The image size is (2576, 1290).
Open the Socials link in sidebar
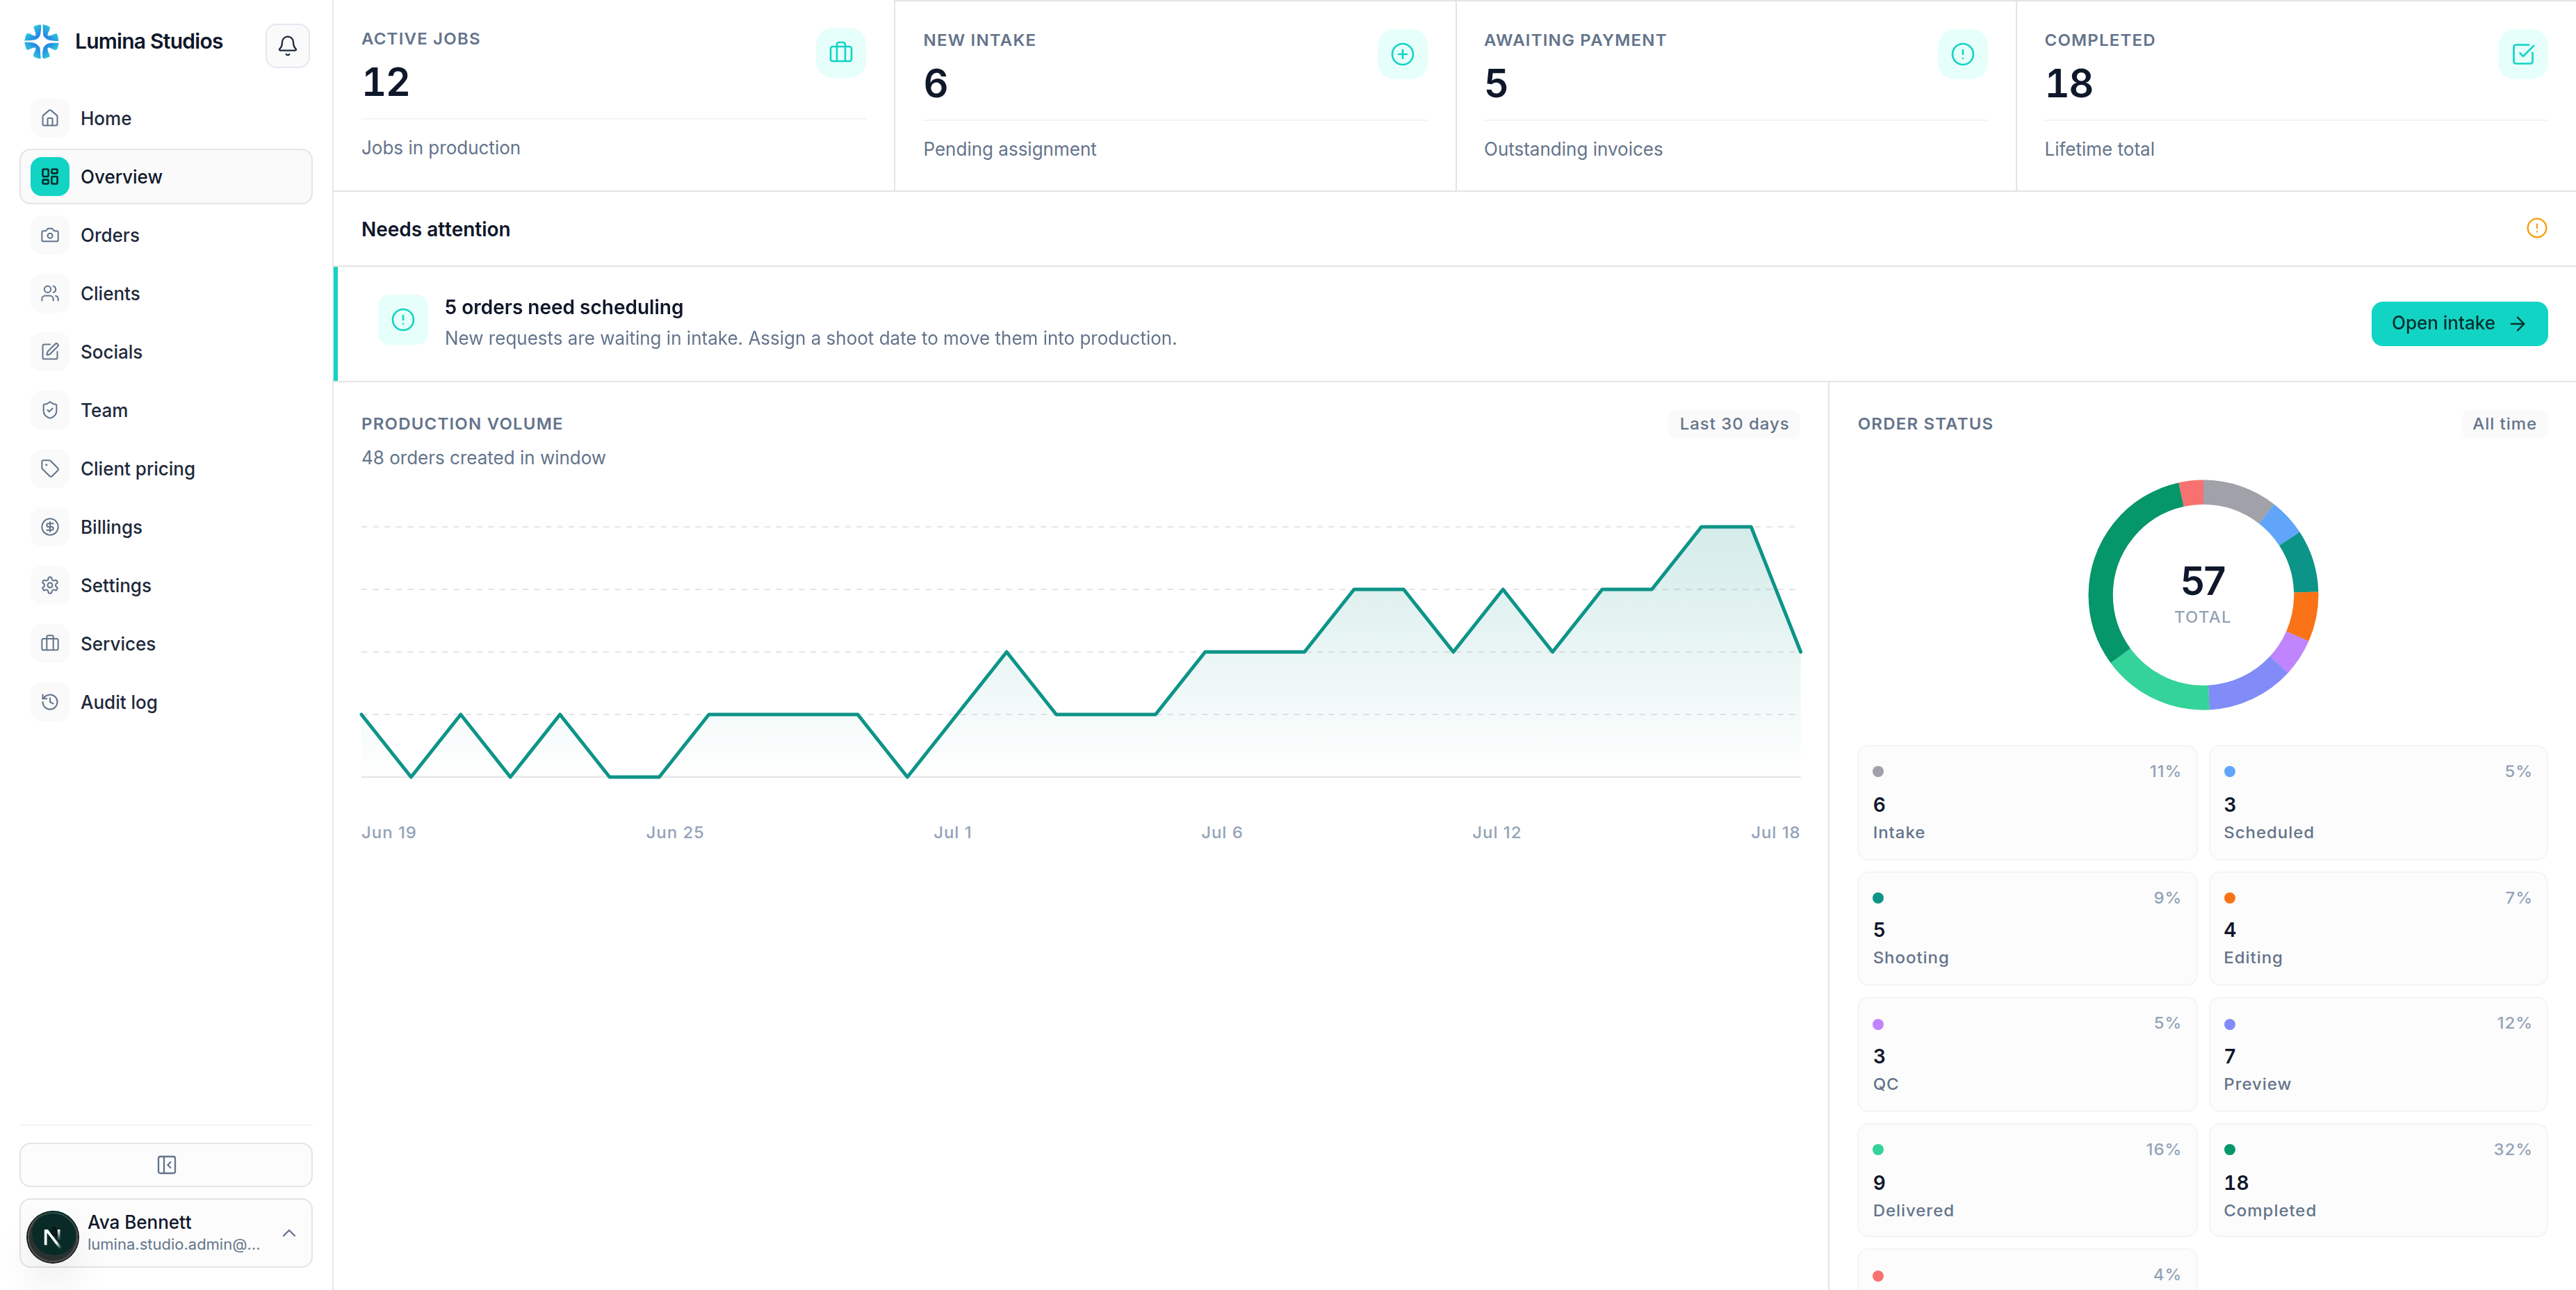(x=166, y=352)
